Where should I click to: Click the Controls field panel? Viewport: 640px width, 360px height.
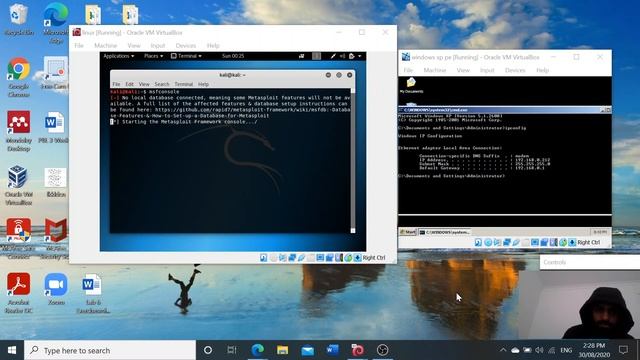590,262
